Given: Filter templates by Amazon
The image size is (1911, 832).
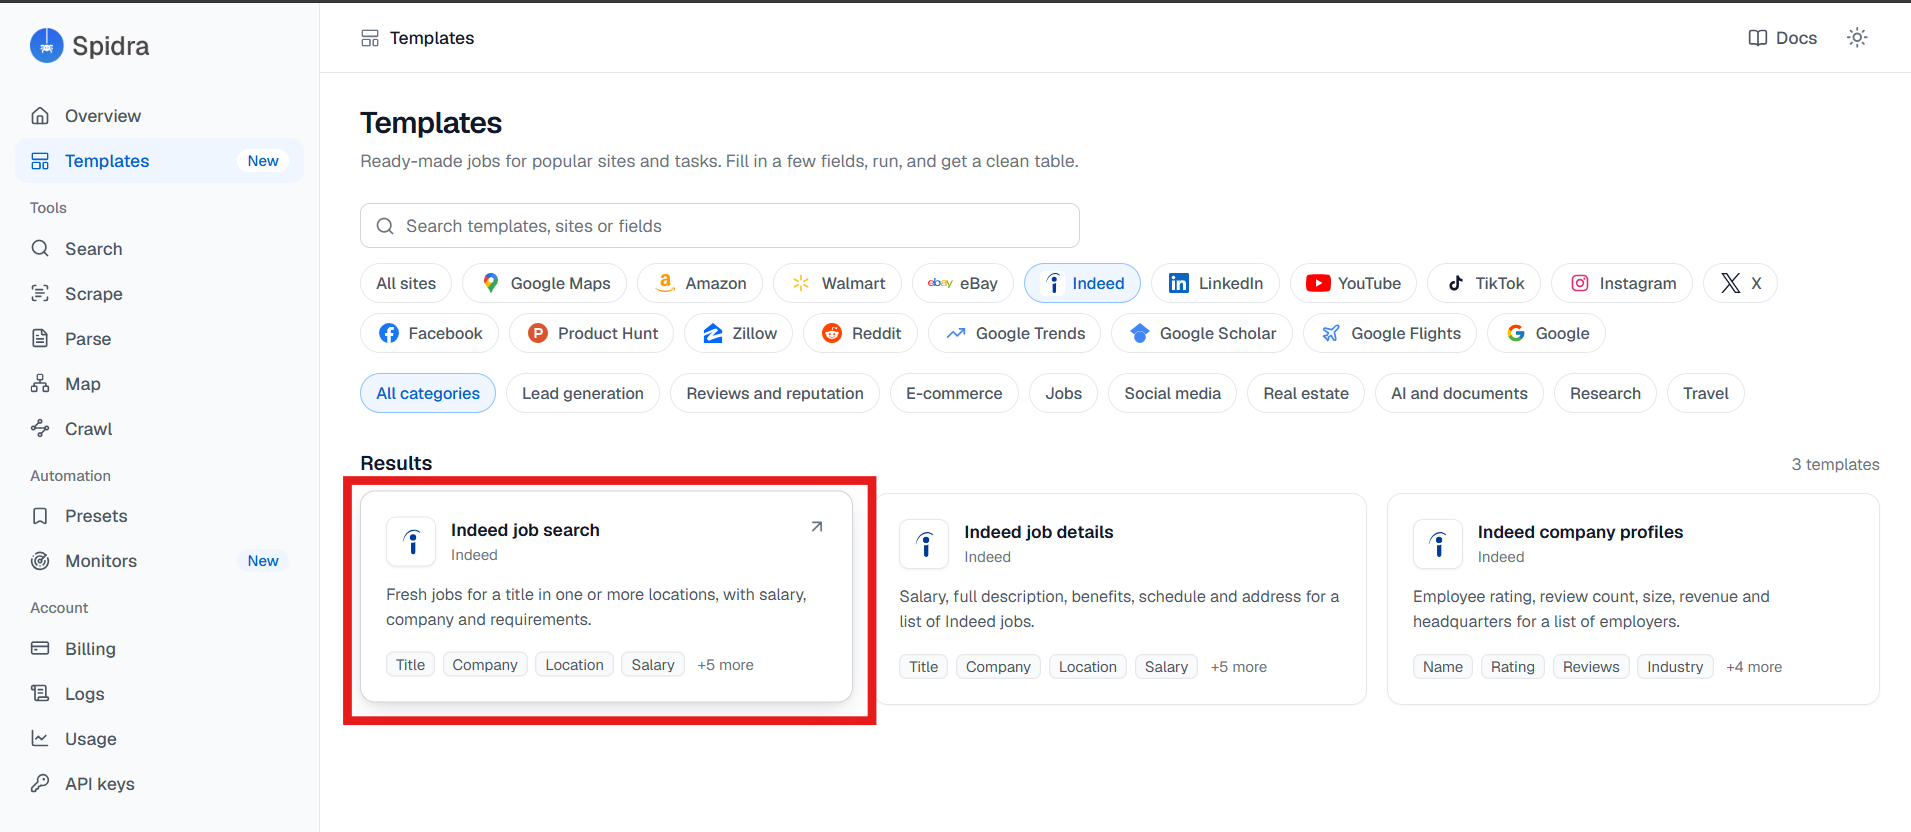Looking at the screenshot, I should pyautogui.click(x=700, y=284).
